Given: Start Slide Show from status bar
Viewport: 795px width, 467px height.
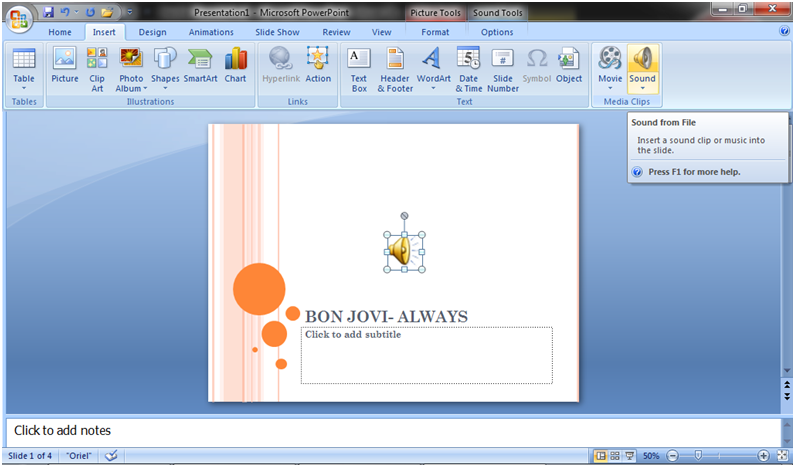Looking at the screenshot, I should (629, 456).
